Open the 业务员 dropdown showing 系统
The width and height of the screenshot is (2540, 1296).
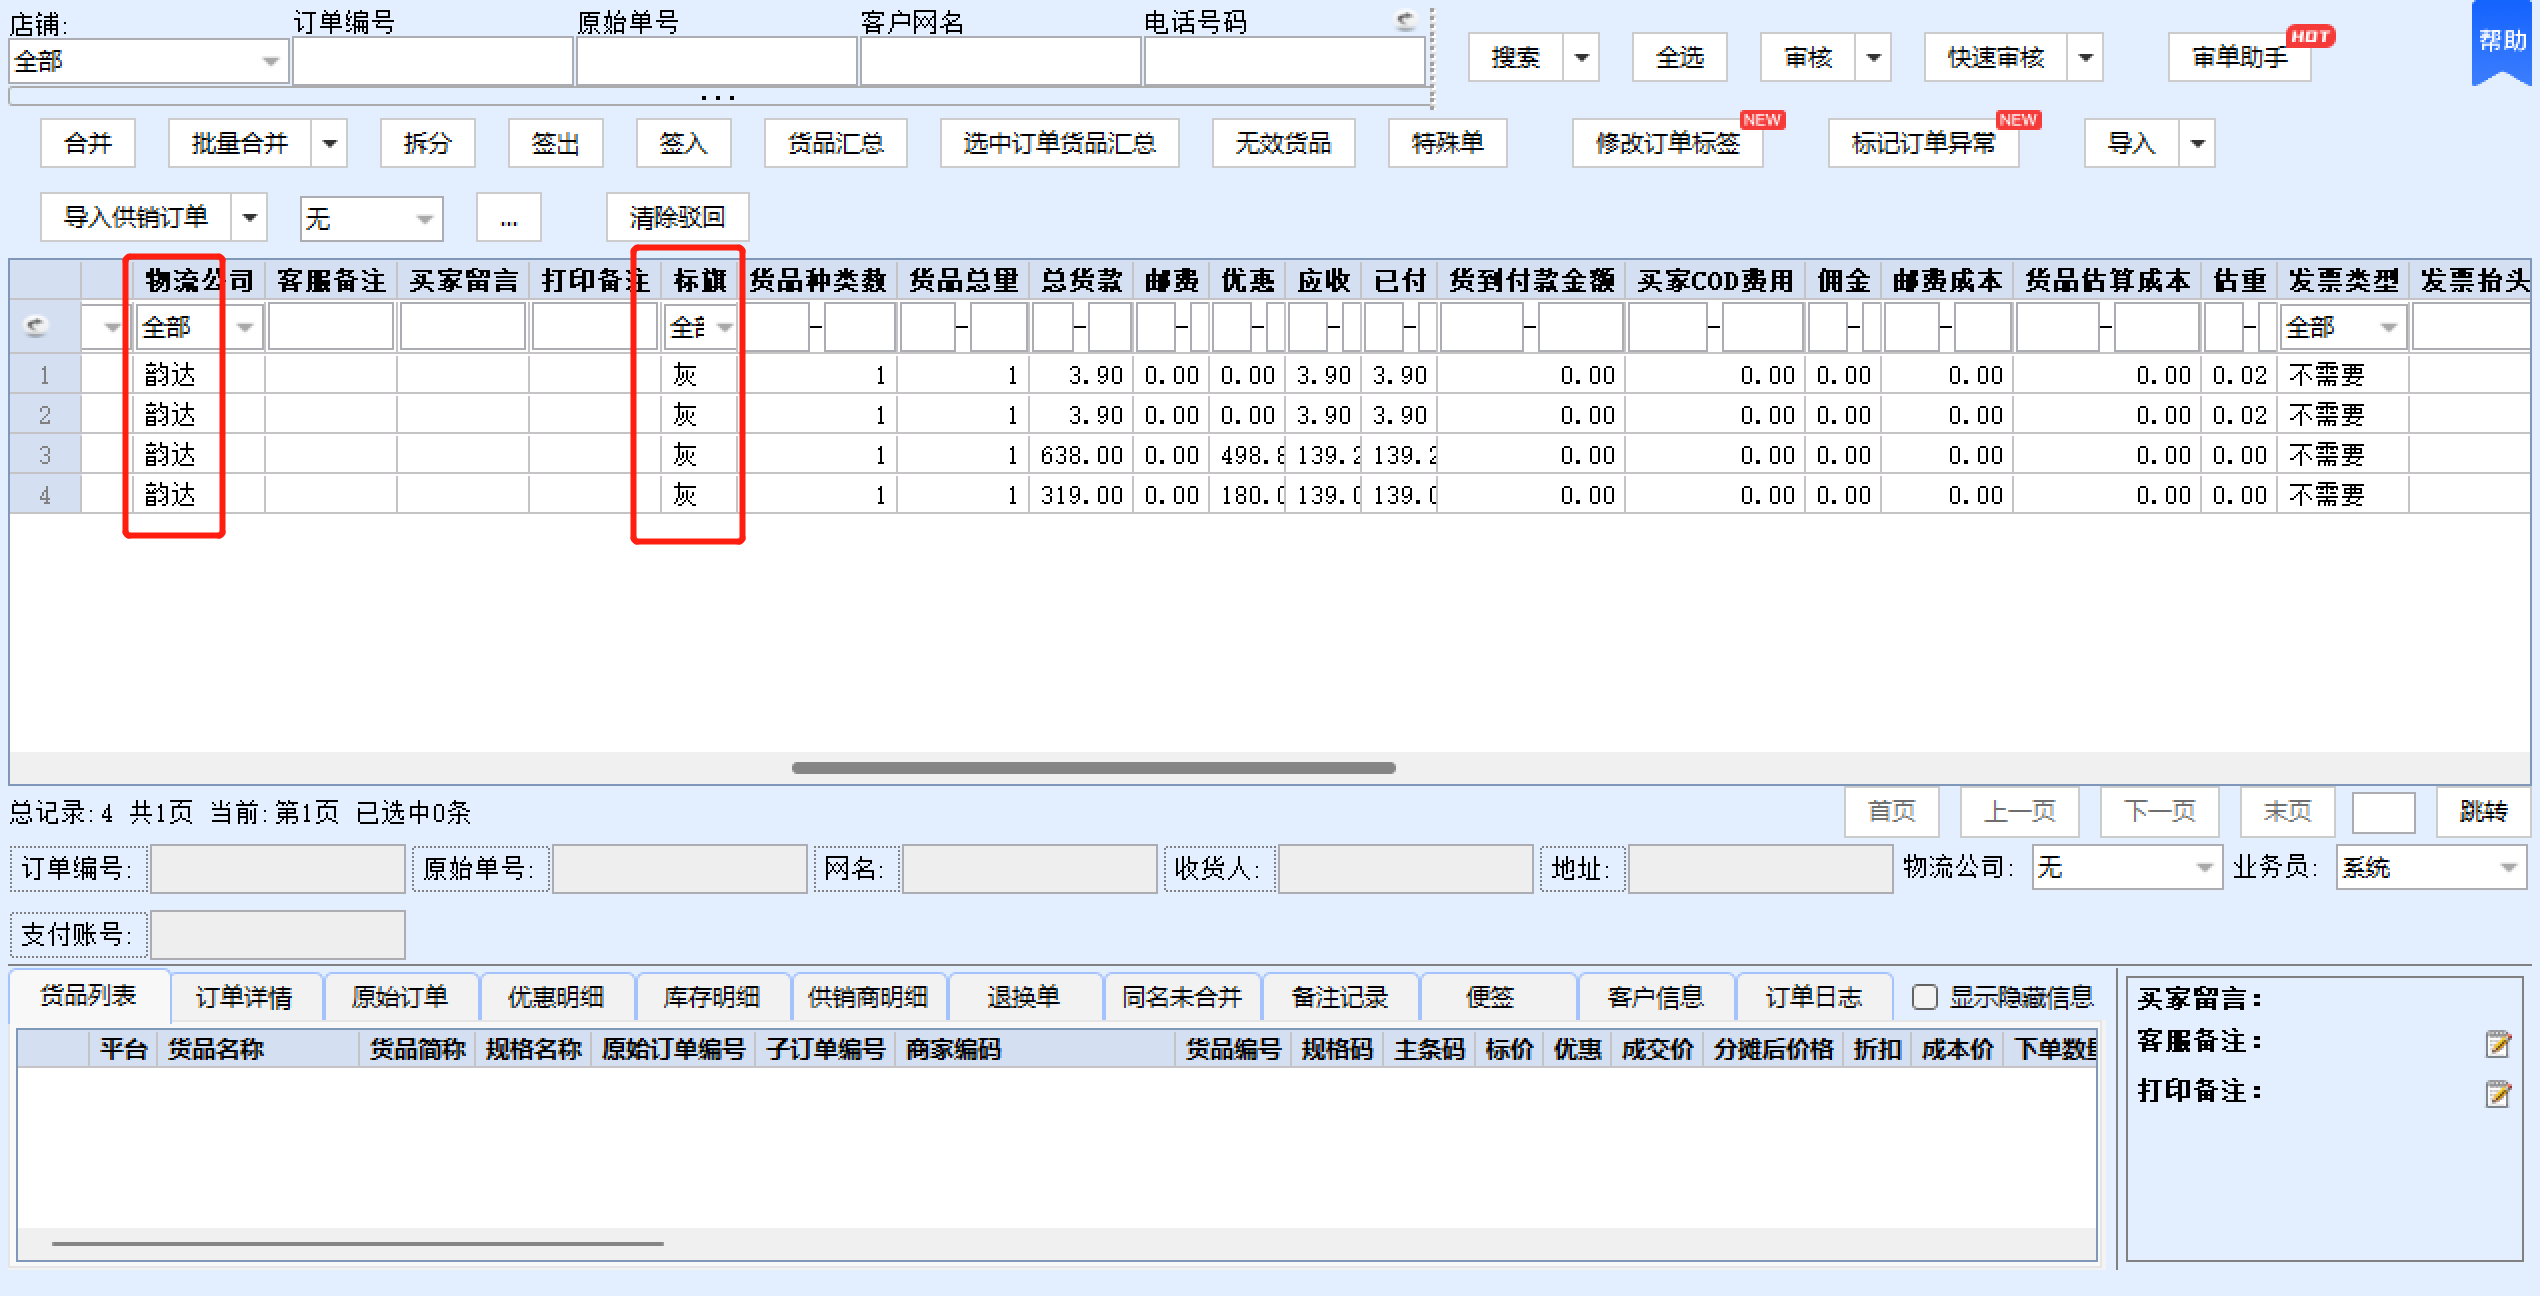(2508, 868)
